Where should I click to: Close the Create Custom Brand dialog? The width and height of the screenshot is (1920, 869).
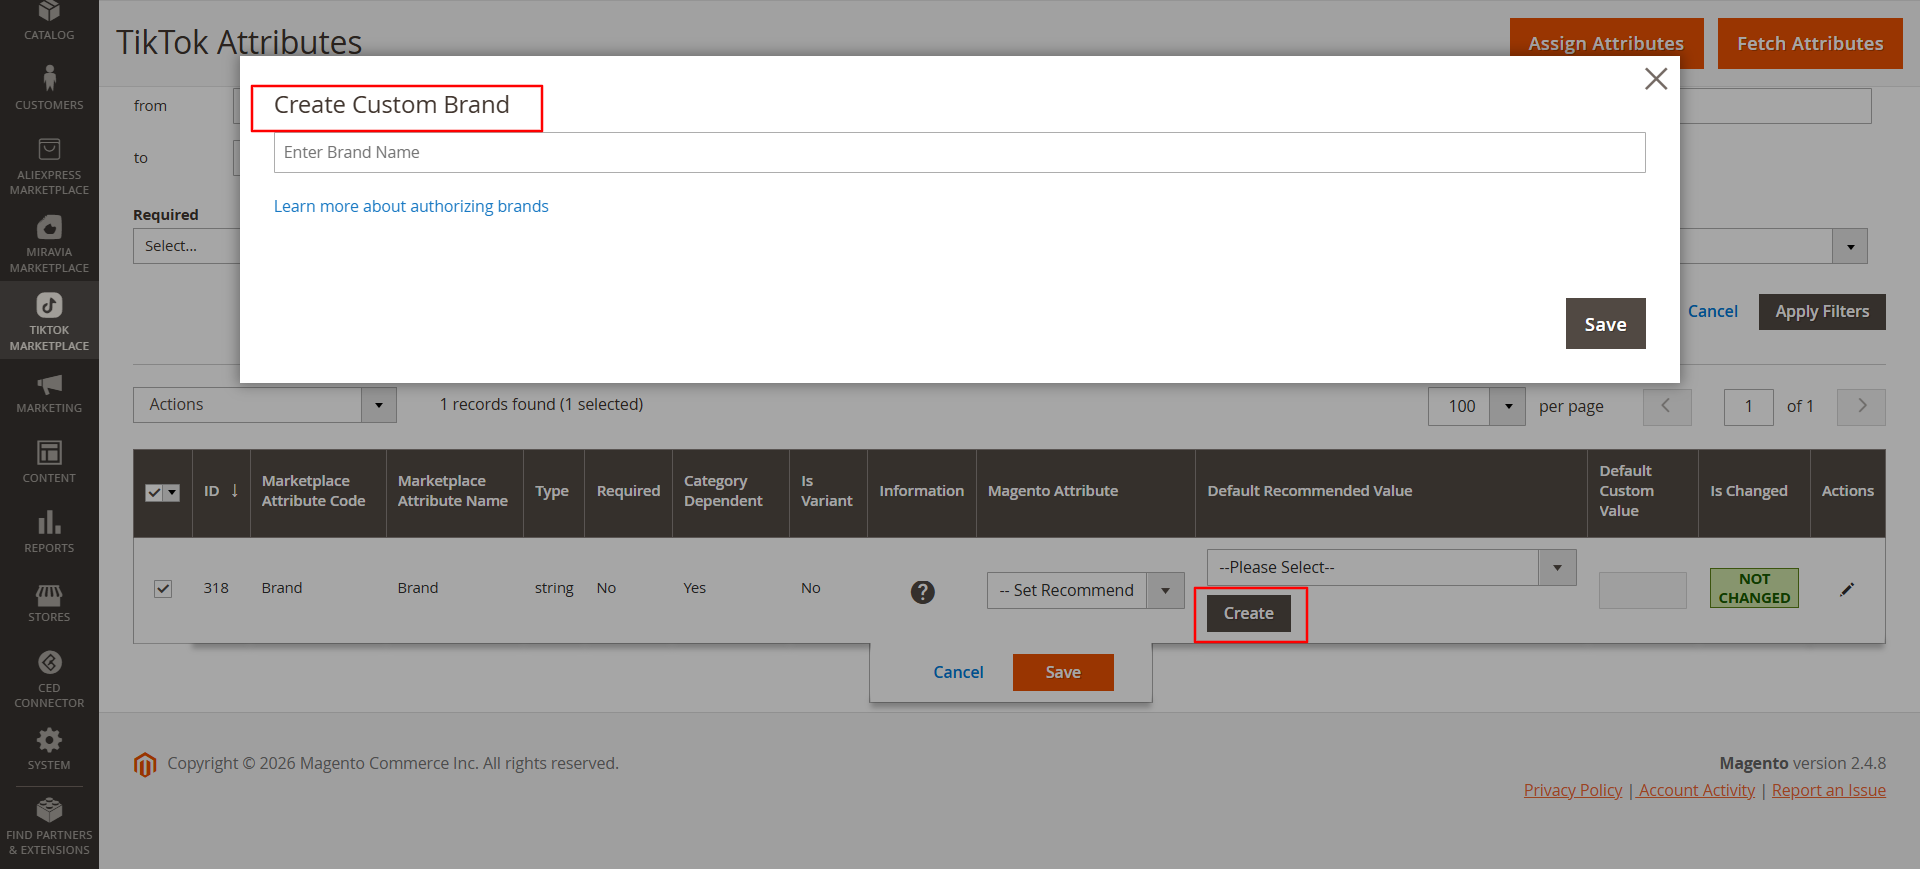pyautogui.click(x=1655, y=79)
